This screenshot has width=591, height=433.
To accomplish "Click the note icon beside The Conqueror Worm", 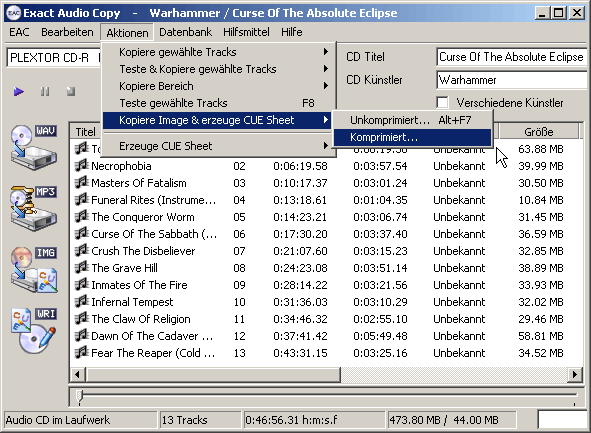I will [x=81, y=216].
